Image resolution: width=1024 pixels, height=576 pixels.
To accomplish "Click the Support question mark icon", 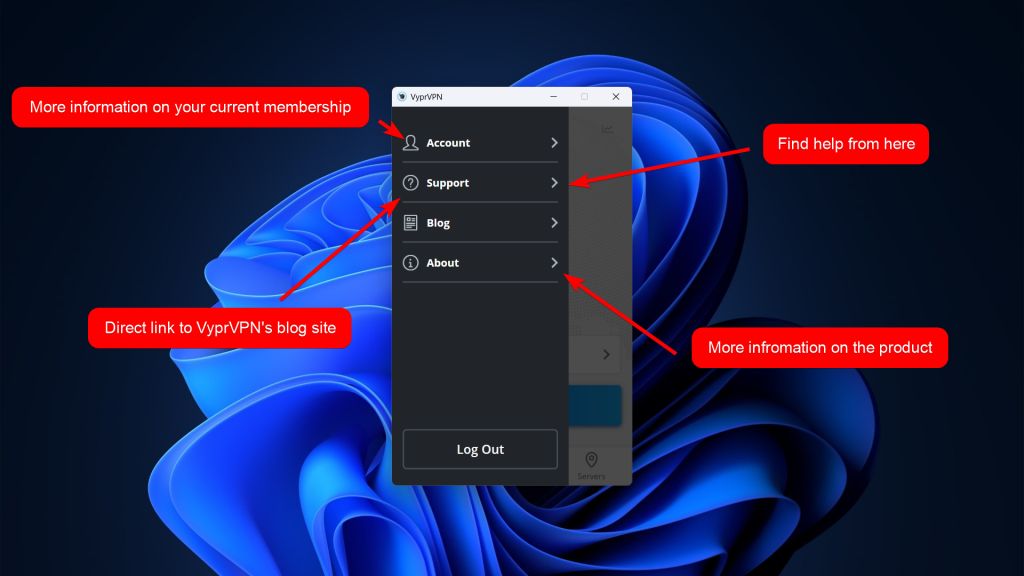I will click(x=410, y=183).
